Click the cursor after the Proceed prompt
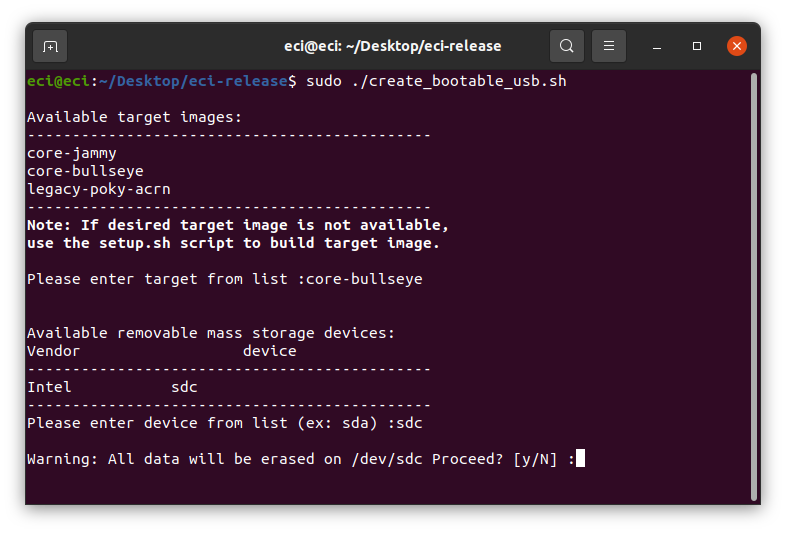This screenshot has width=786, height=533. click(x=580, y=458)
